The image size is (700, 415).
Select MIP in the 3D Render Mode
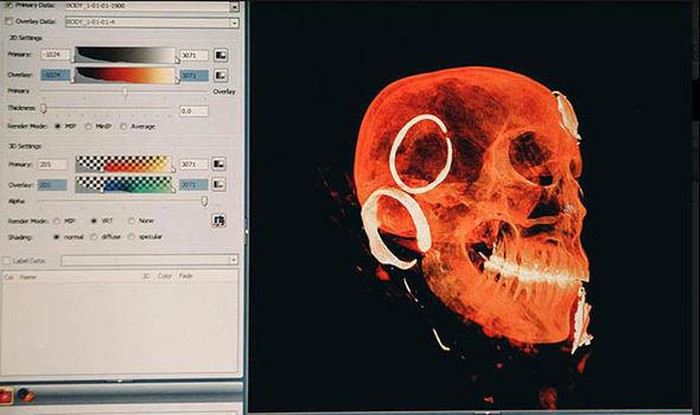[57, 221]
